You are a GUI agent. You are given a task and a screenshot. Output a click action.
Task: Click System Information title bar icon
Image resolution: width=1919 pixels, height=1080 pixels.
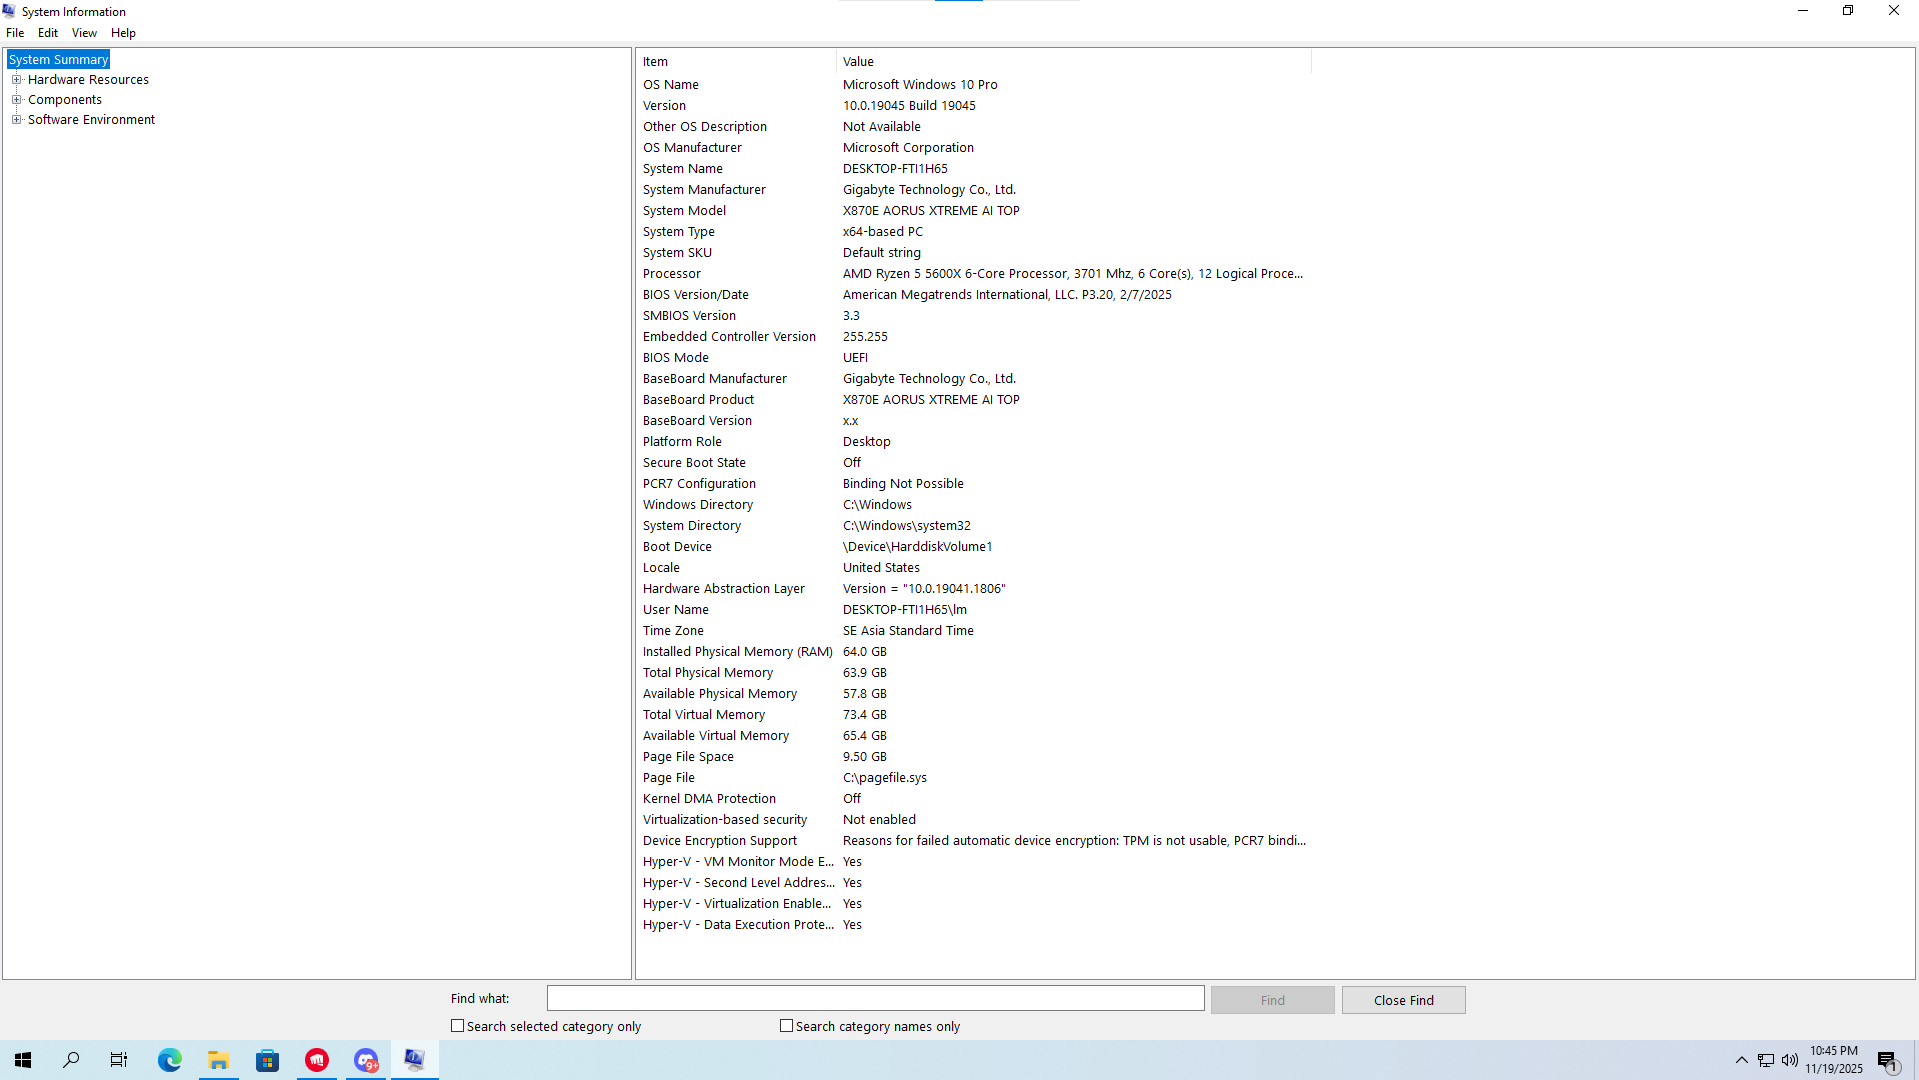tap(9, 11)
